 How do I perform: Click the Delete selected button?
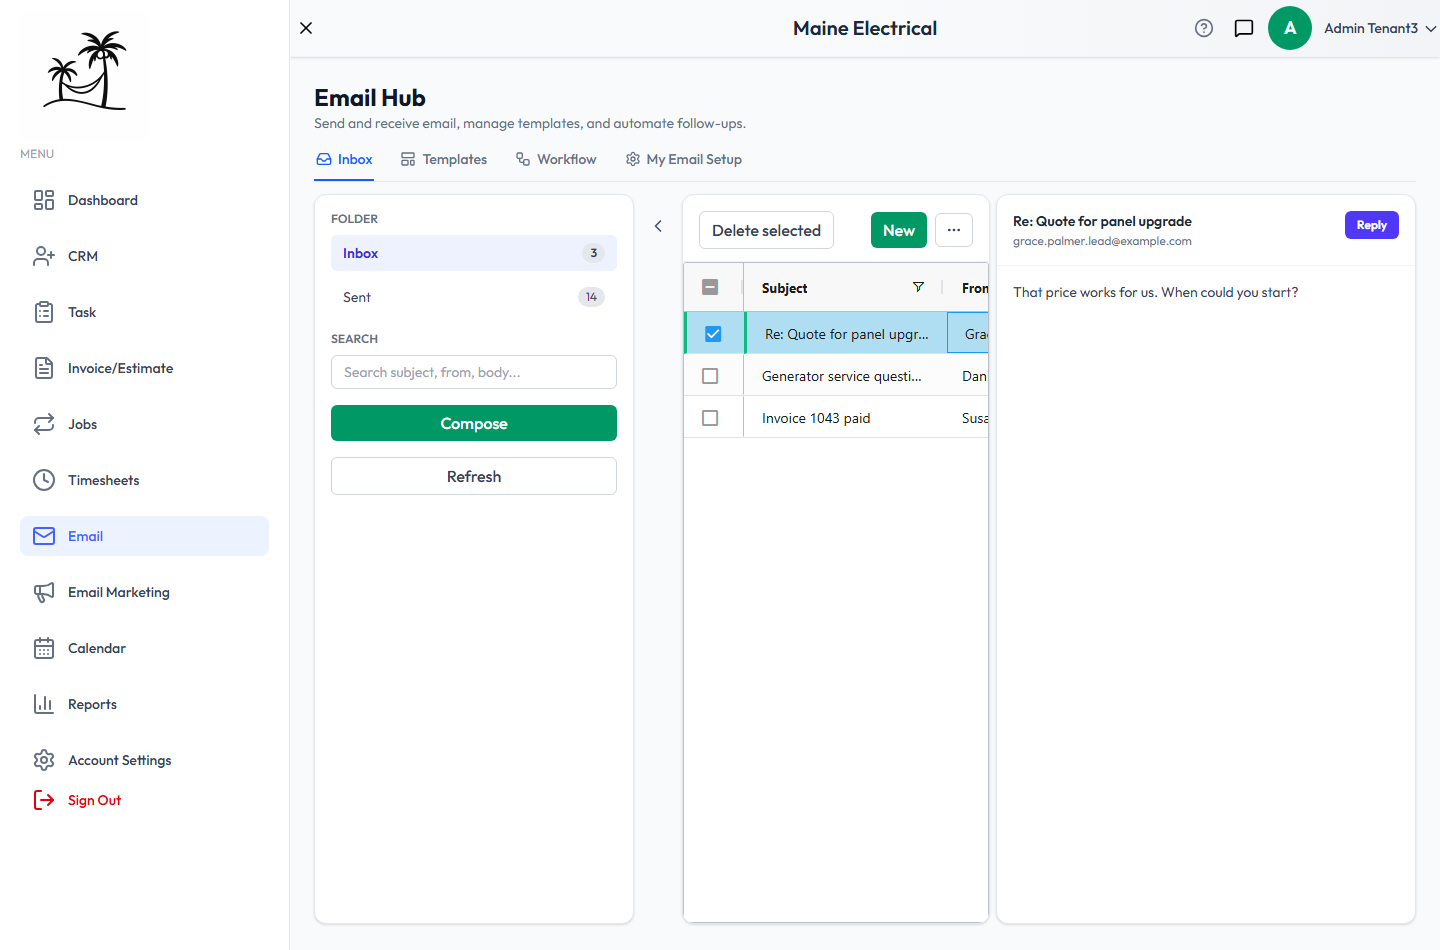[766, 230]
